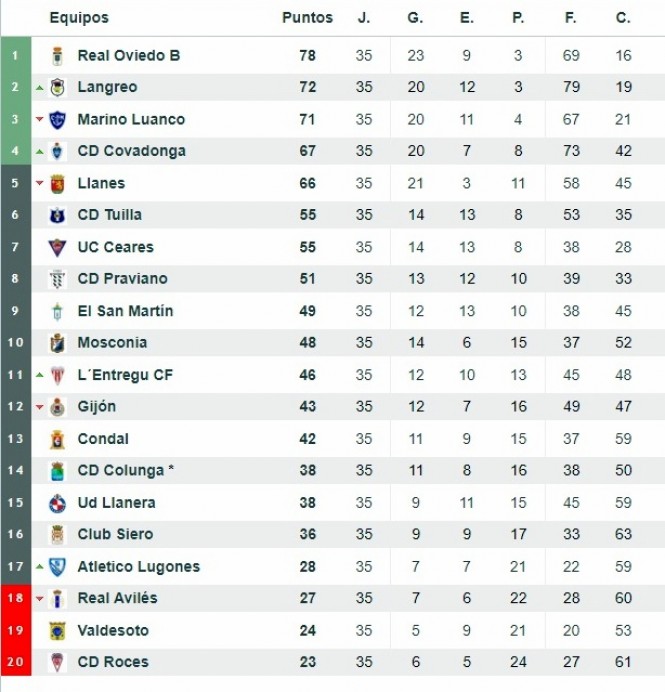Click the Real Oviedo B club crest

point(57,56)
